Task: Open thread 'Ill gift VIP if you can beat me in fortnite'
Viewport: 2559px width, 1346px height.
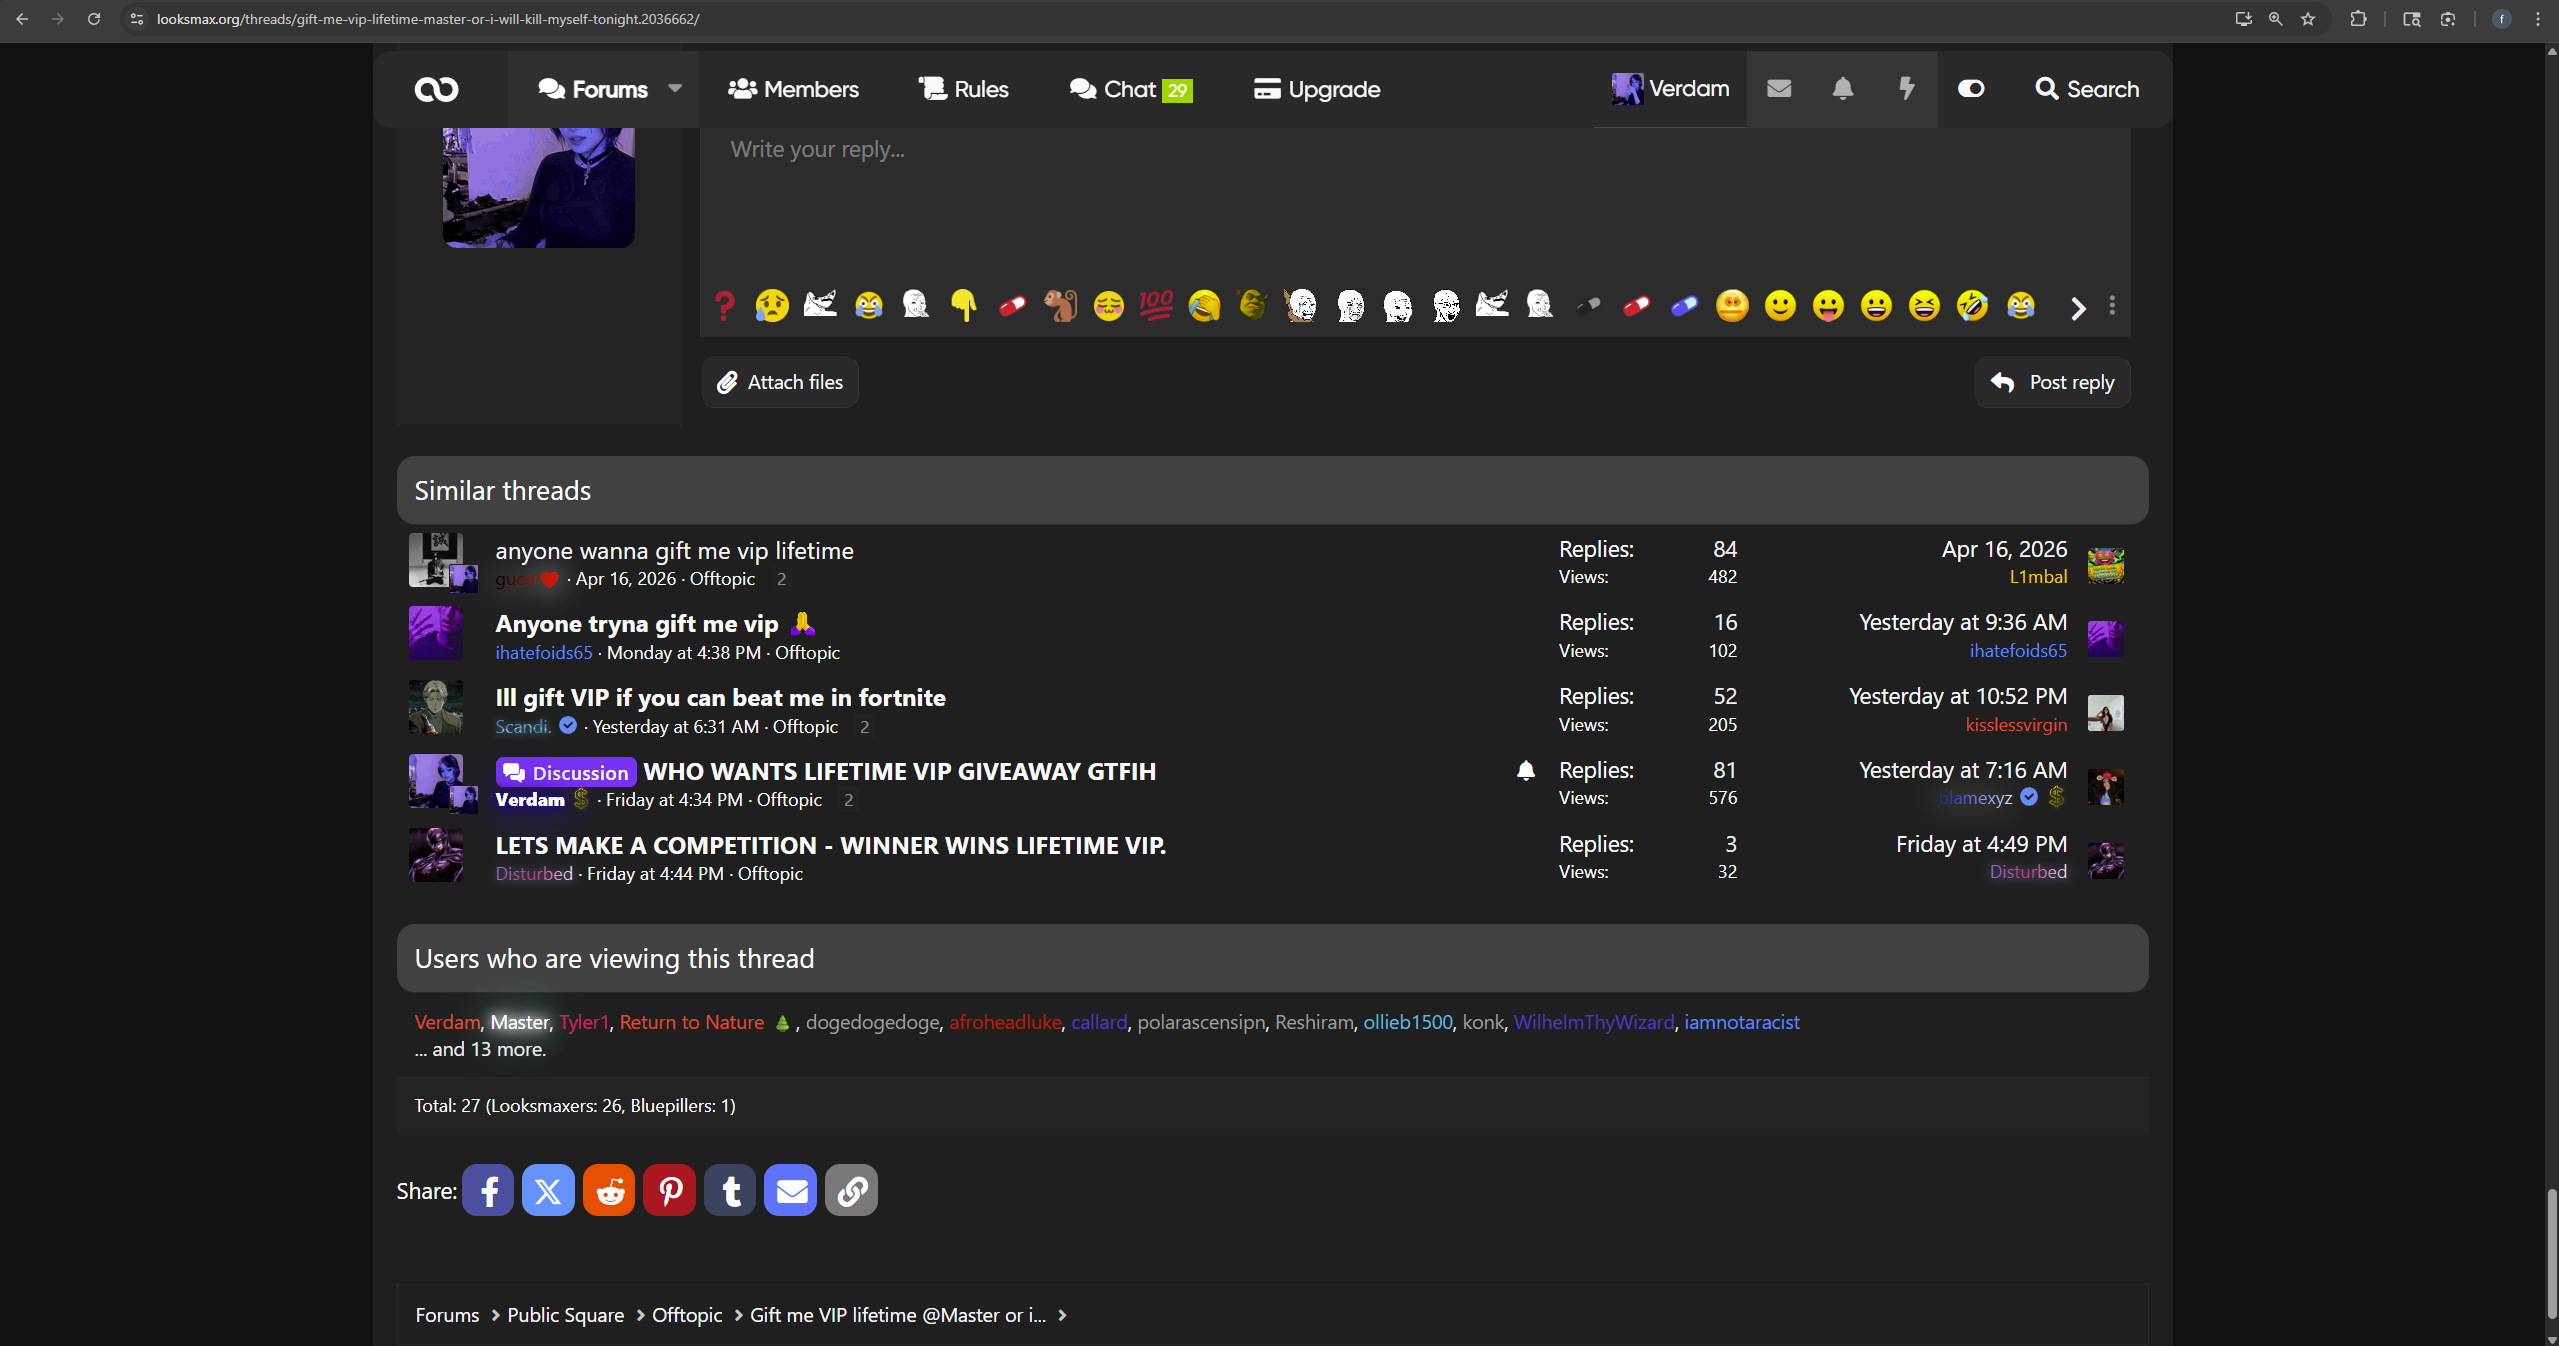Action: (x=720, y=697)
